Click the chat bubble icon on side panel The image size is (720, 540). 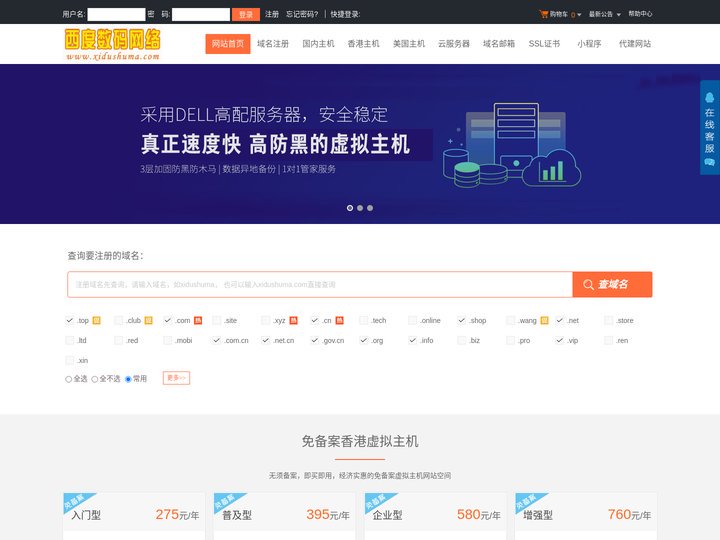point(709,162)
